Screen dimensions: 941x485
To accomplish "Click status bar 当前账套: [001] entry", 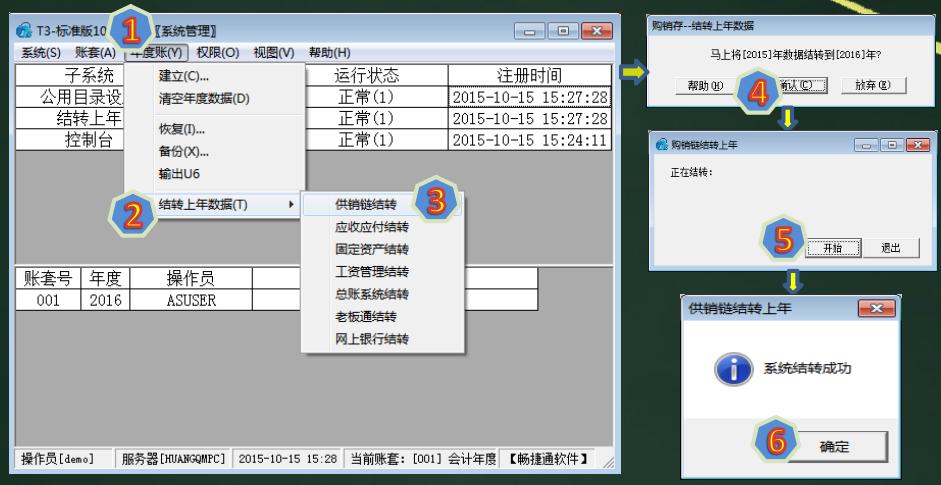I will coord(422,459).
